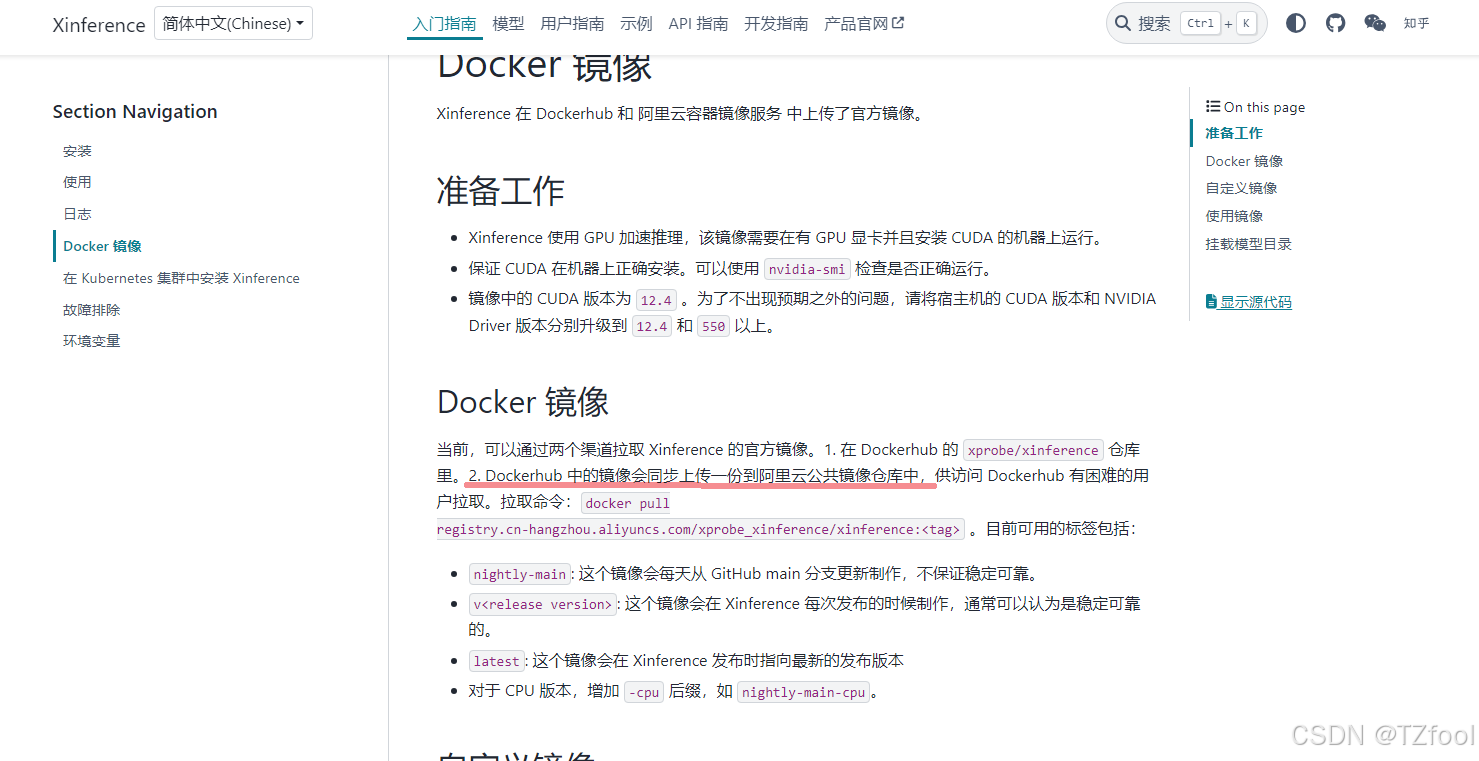Select the 模型 tab
1479x761 pixels.
coord(508,23)
